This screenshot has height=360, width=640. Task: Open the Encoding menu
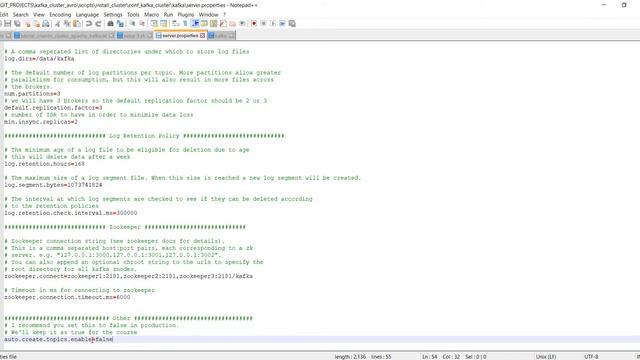60,15
